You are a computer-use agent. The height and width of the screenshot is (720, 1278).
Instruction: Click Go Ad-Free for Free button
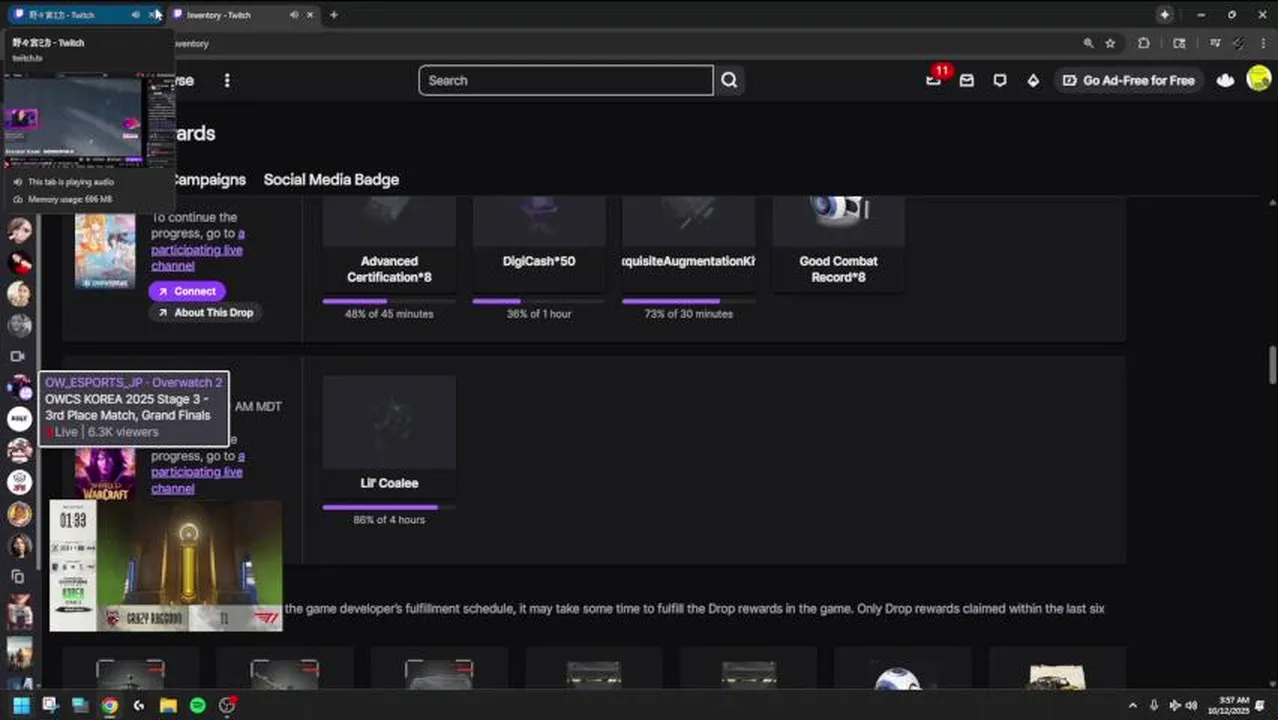point(1128,80)
